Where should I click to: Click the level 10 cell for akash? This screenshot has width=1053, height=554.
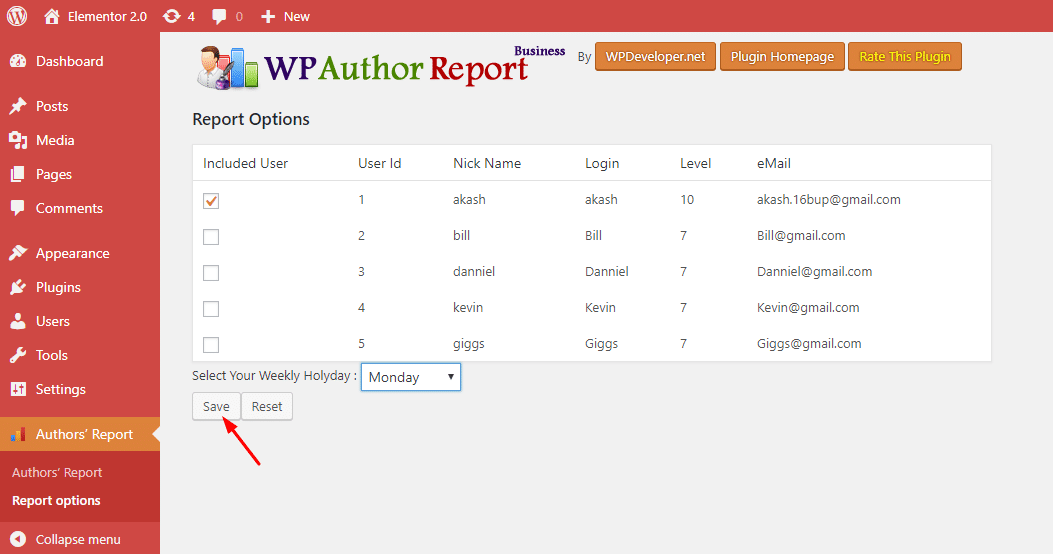click(x=687, y=199)
